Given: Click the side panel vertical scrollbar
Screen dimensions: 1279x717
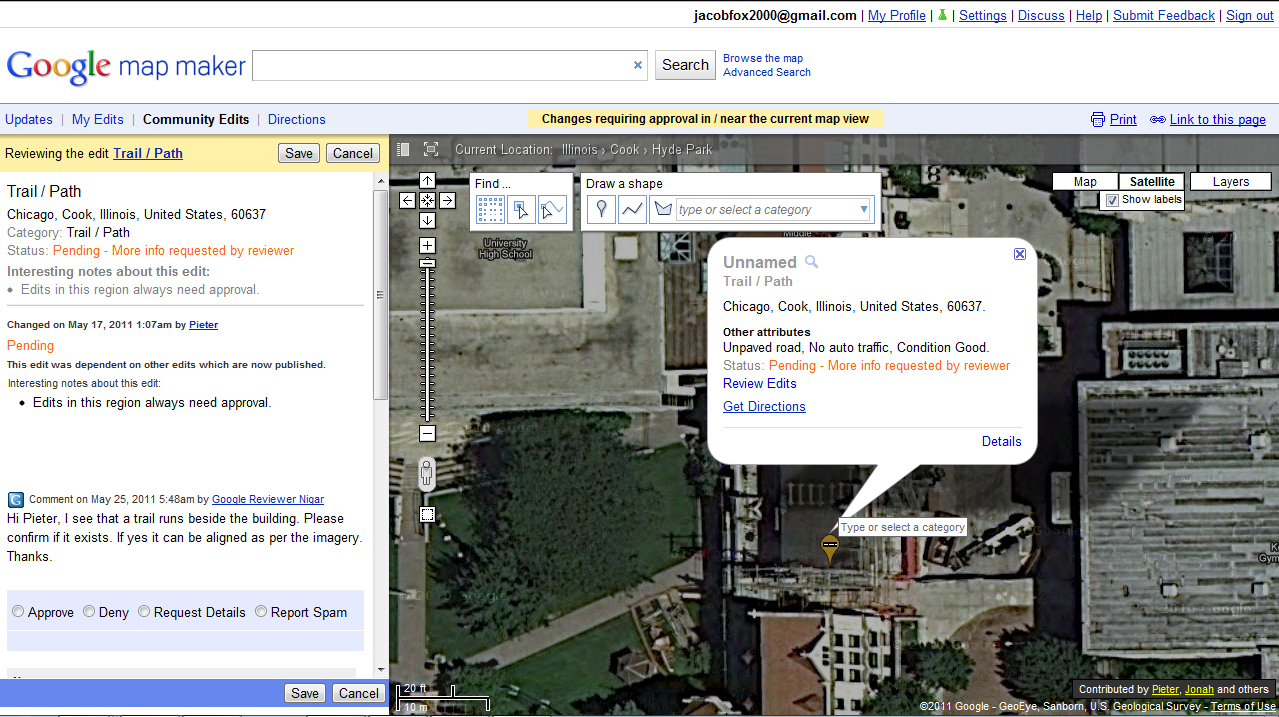Looking at the screenshot, I should tap(381, 295).
